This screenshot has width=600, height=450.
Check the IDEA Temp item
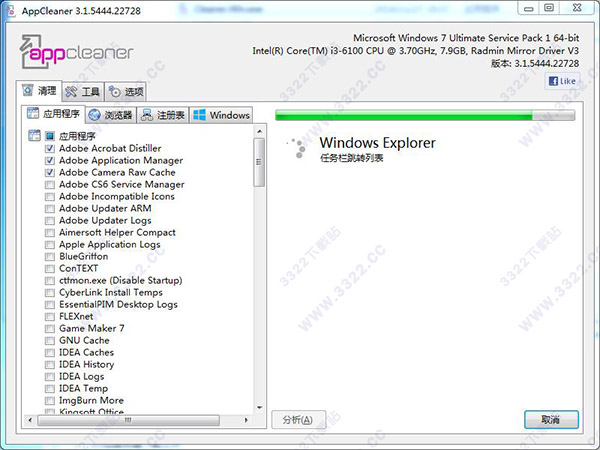tap(50, 388)
